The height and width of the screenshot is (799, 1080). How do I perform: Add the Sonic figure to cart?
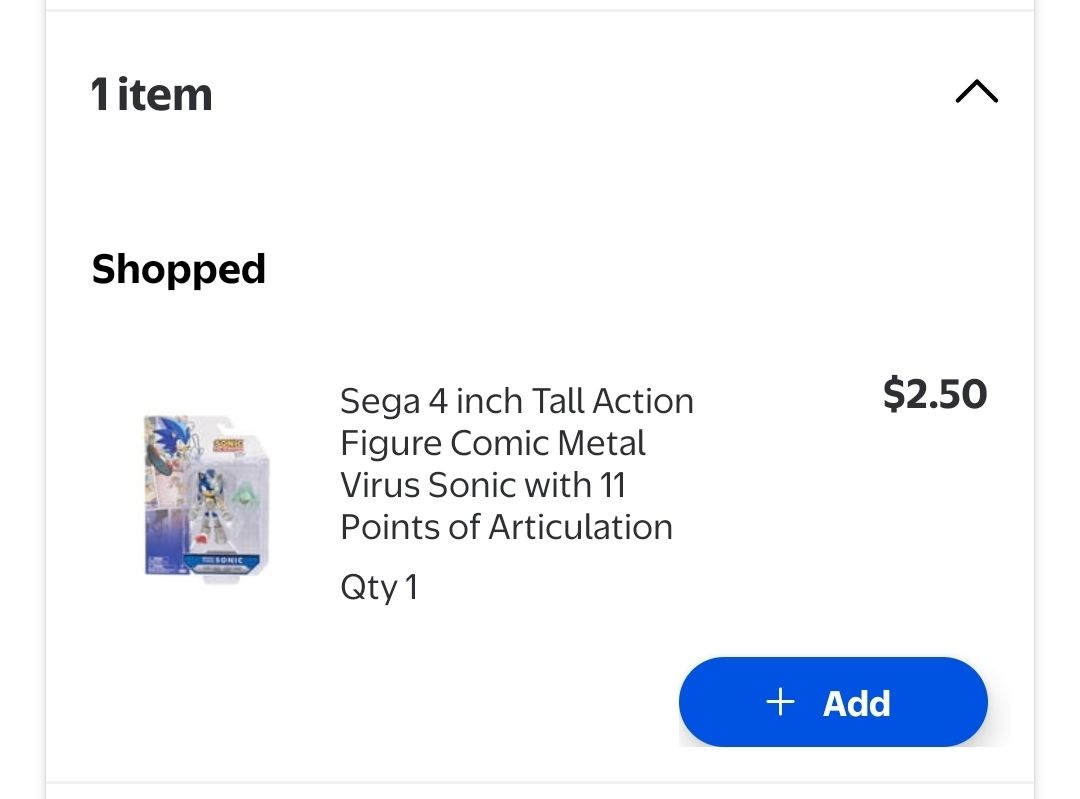pos(832,702)
